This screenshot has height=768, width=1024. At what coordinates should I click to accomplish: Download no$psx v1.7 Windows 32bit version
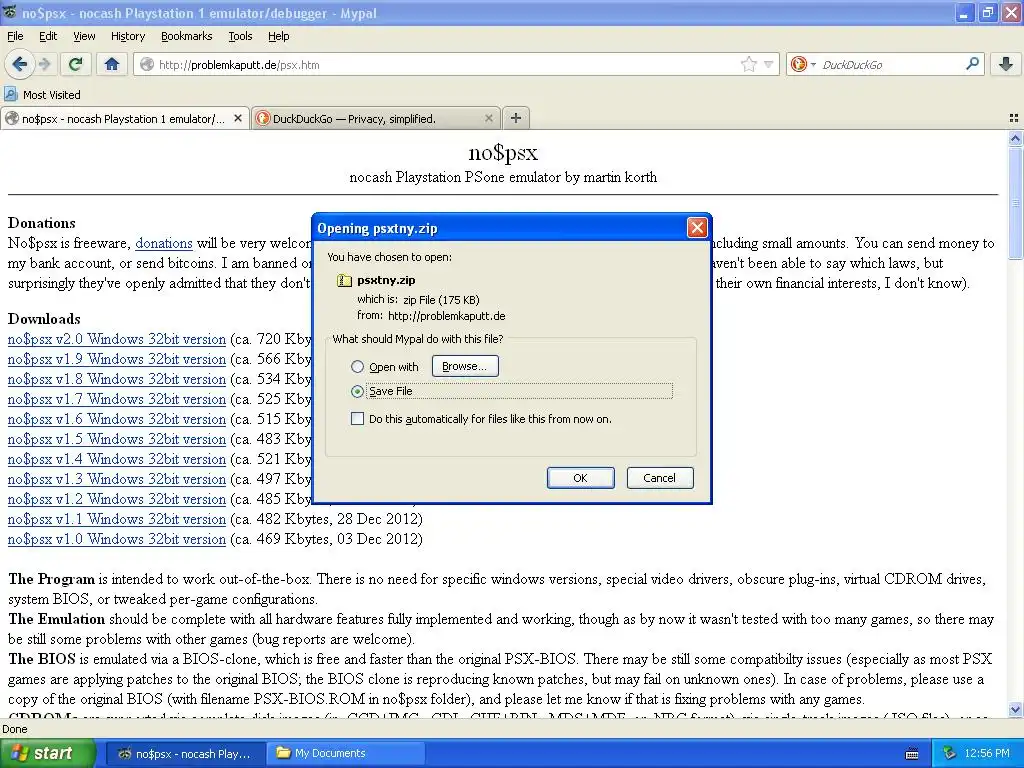(x=117, y=399)
